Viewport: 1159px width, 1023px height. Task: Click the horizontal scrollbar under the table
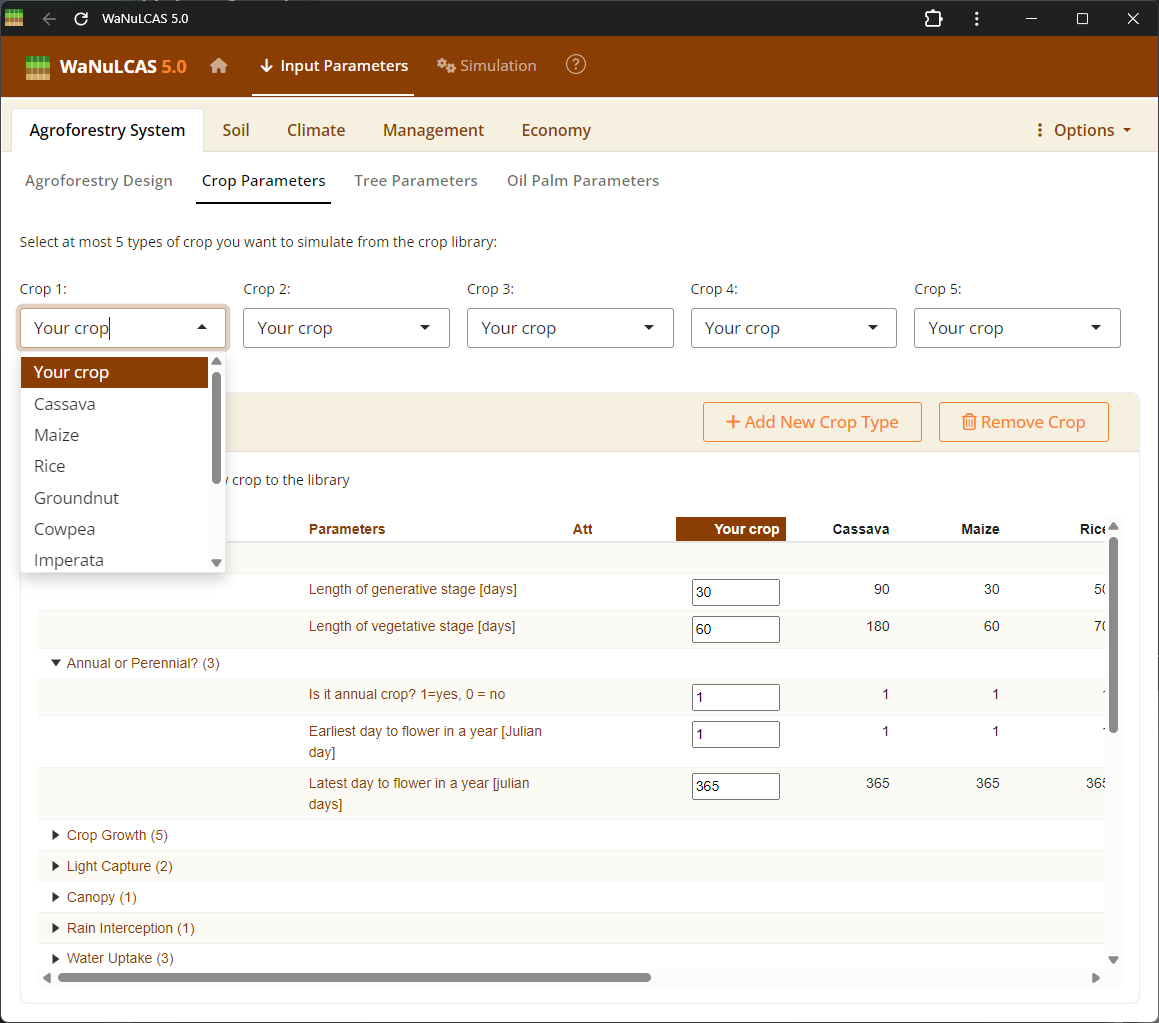click(354, 978)
